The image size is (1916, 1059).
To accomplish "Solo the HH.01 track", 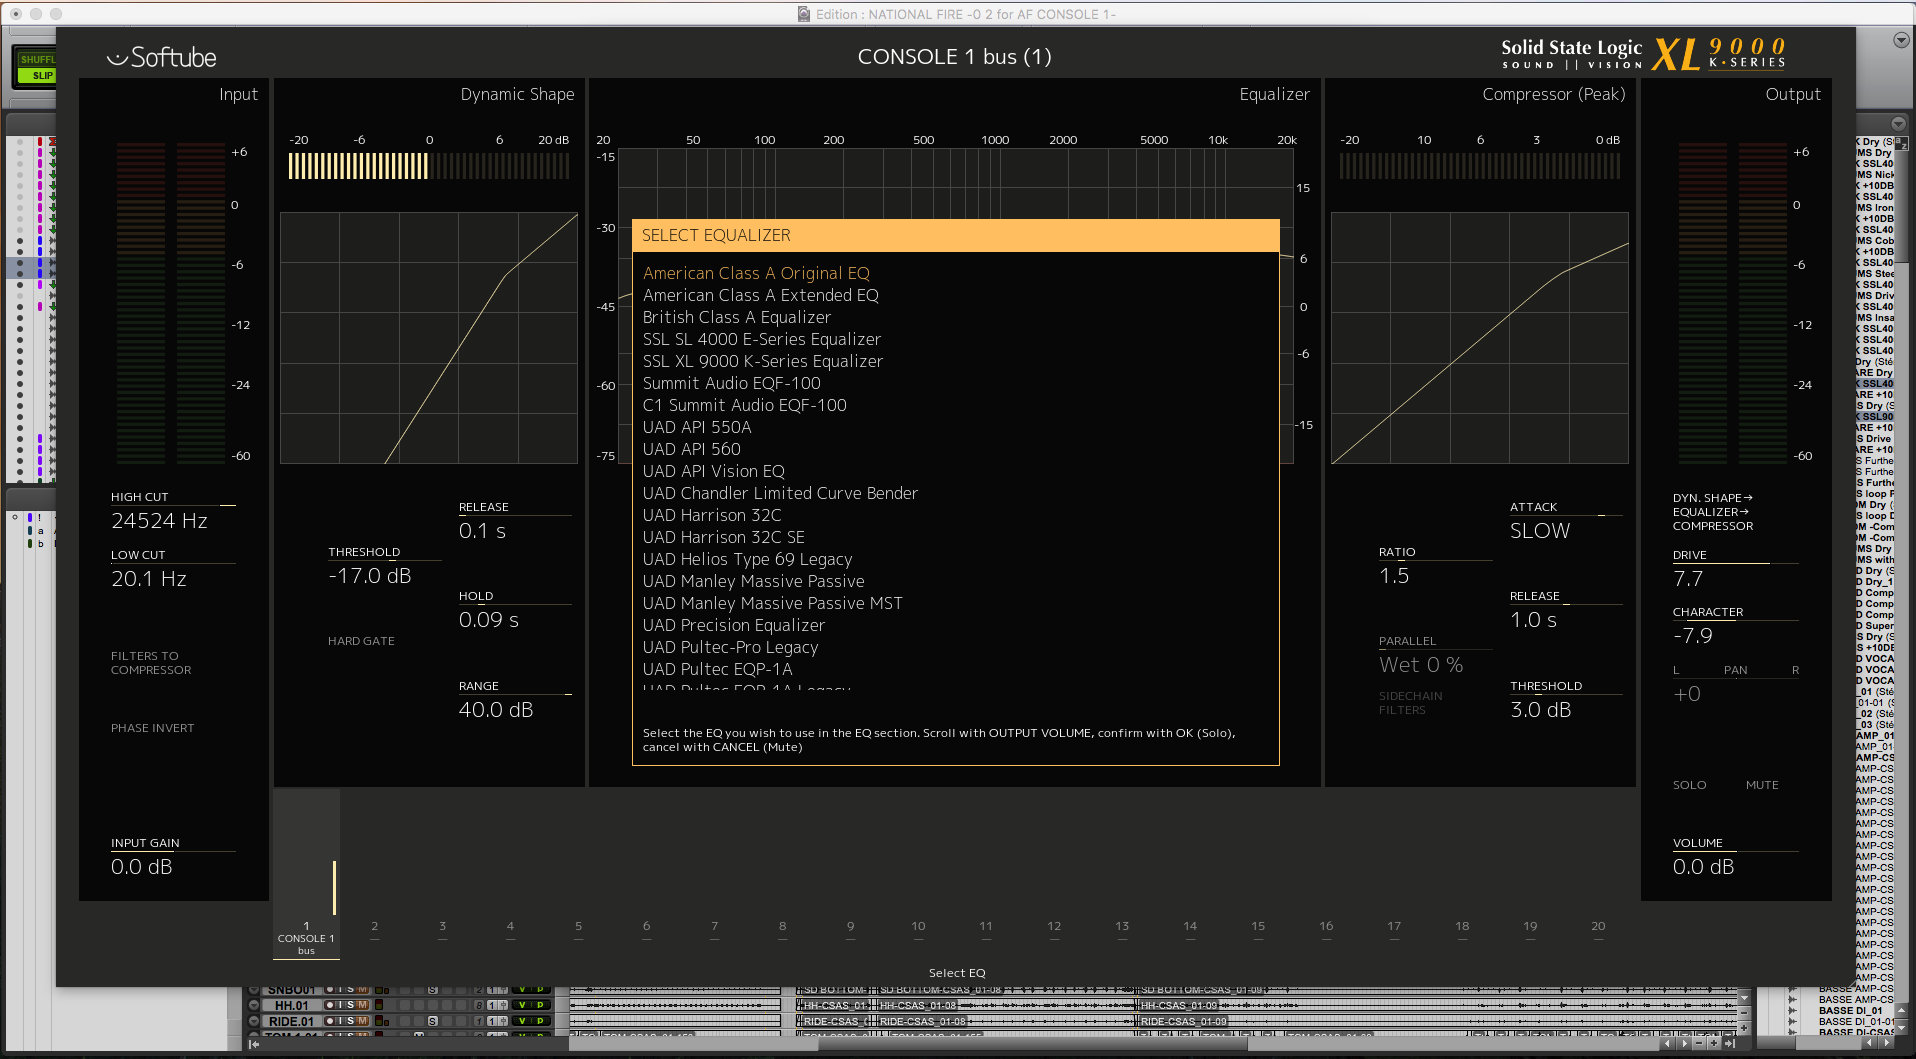I will point(351,1005).
